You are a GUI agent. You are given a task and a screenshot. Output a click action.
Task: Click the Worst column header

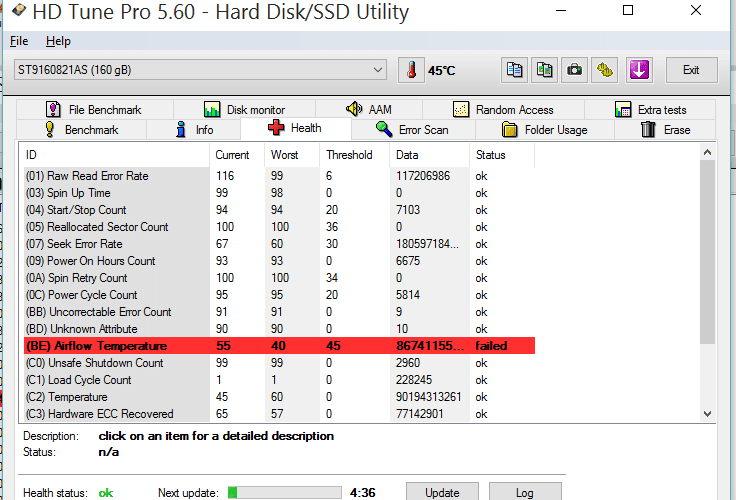(292, 155)
